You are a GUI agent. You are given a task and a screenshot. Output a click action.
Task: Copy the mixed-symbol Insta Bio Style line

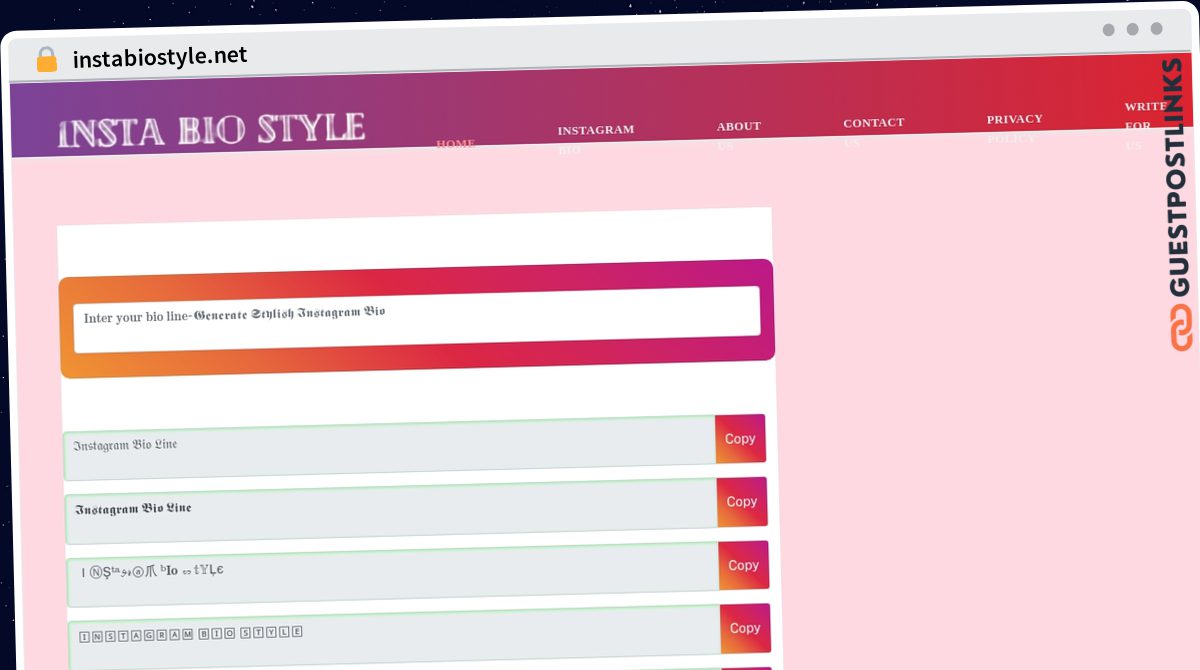743,565
